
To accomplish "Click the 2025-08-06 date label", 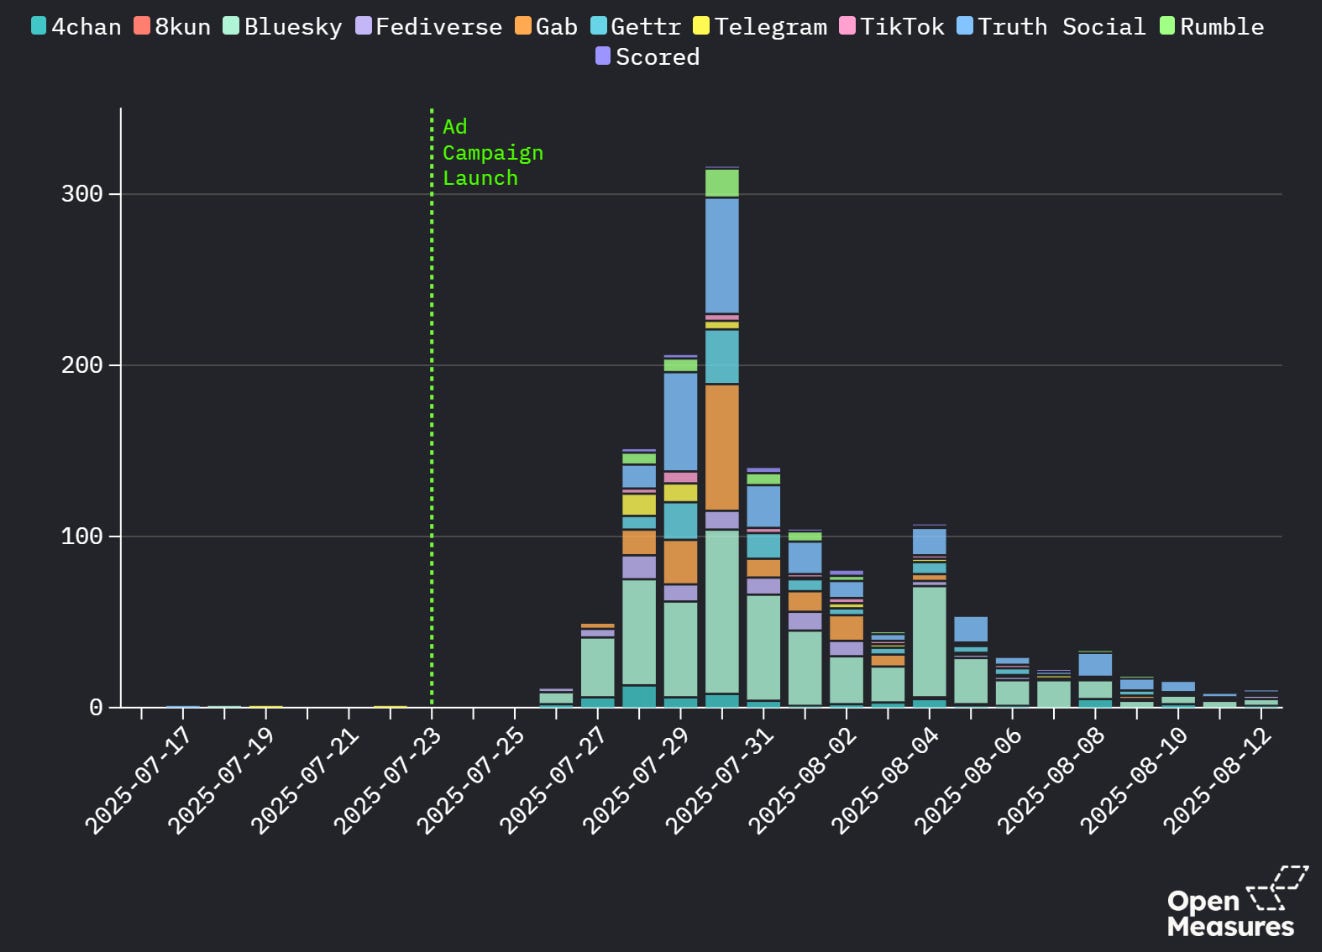I will point(967,780).
